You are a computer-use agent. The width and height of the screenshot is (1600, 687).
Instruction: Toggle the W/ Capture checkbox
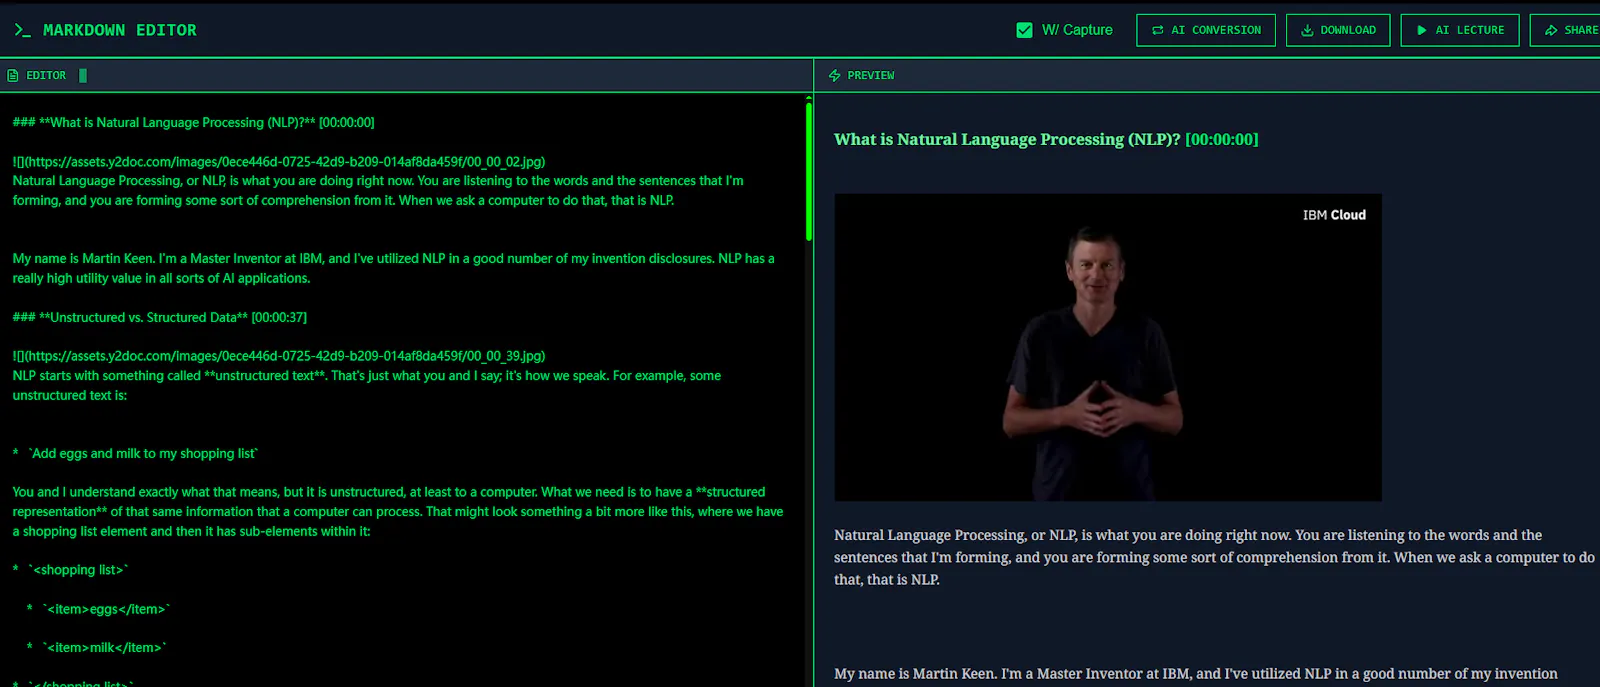(x=1024, y=30)
